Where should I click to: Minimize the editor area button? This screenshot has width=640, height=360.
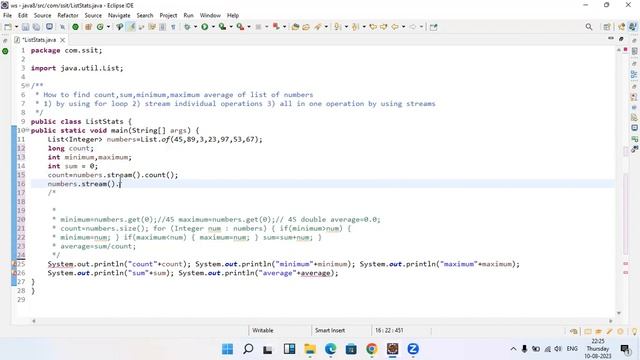point(611,39)
